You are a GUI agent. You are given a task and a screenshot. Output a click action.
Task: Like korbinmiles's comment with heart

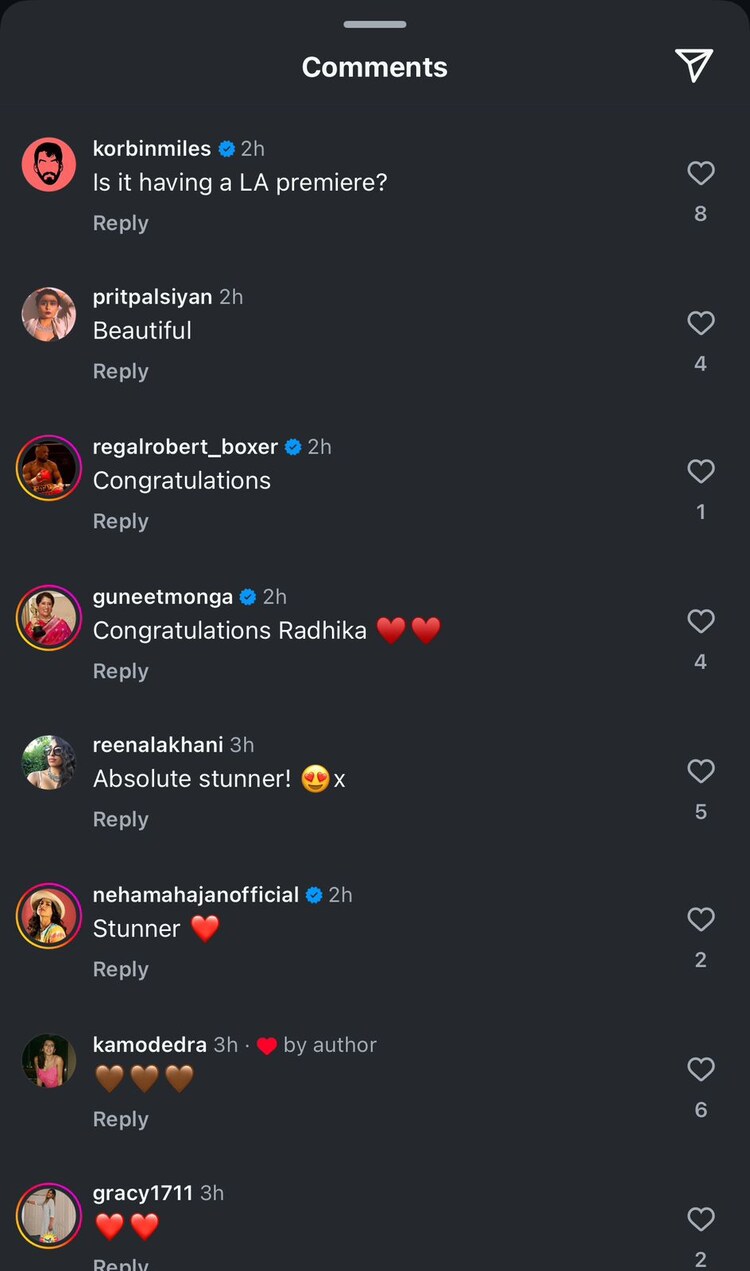[x=701, y=174]
